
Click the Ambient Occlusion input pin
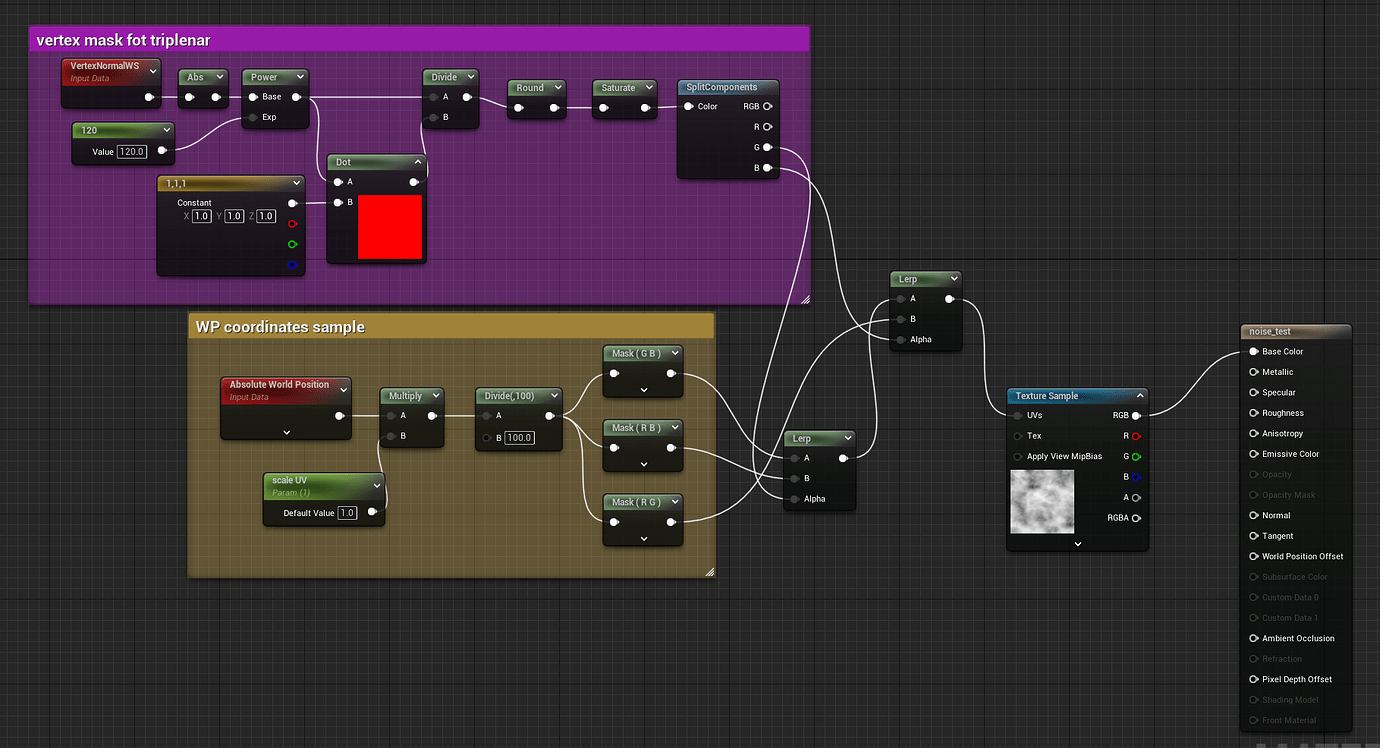(x=1254, y=638)
